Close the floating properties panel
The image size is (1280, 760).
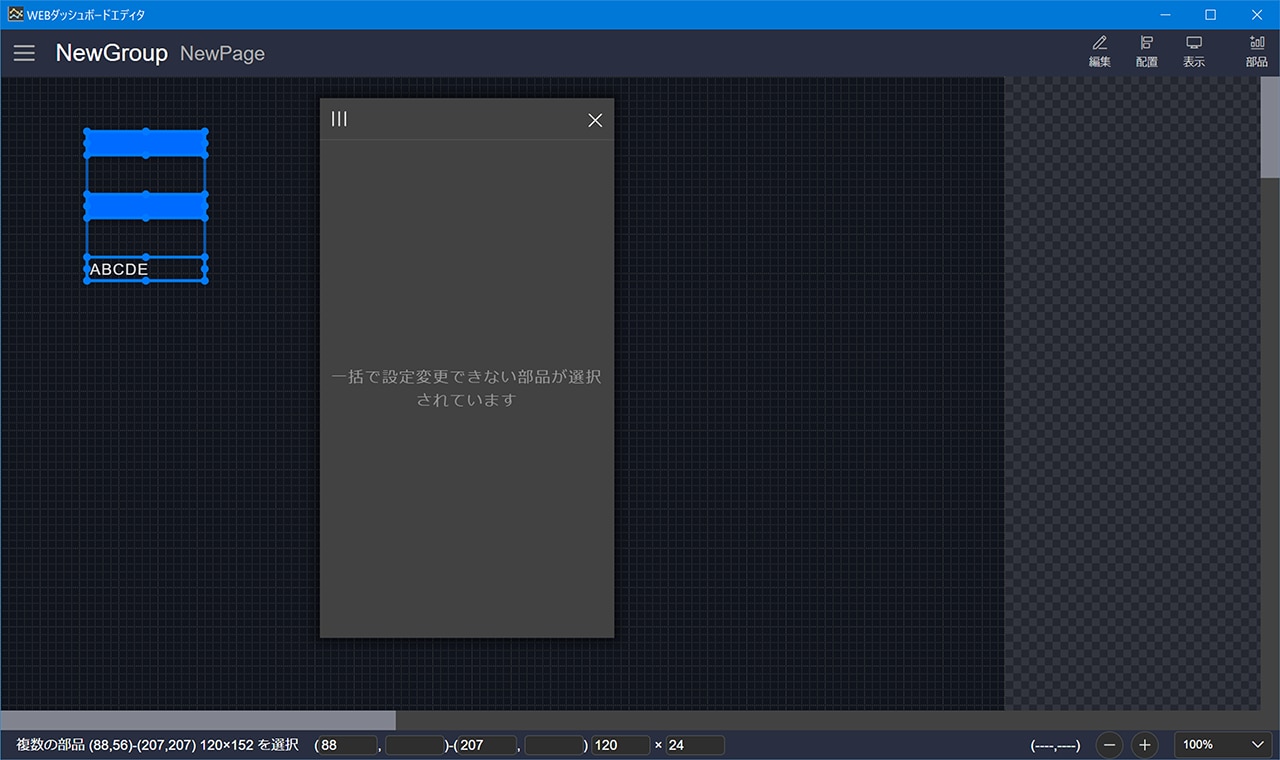pyautogui.click(x=595, y=120)
